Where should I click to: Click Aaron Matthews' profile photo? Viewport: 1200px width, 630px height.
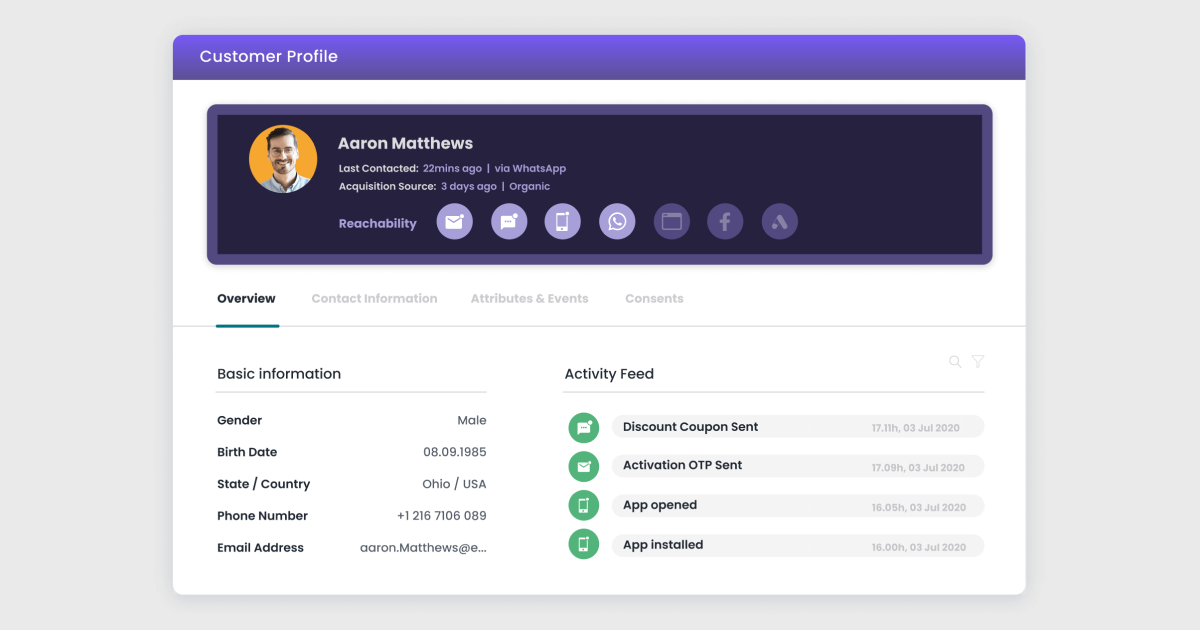[283, 158]
